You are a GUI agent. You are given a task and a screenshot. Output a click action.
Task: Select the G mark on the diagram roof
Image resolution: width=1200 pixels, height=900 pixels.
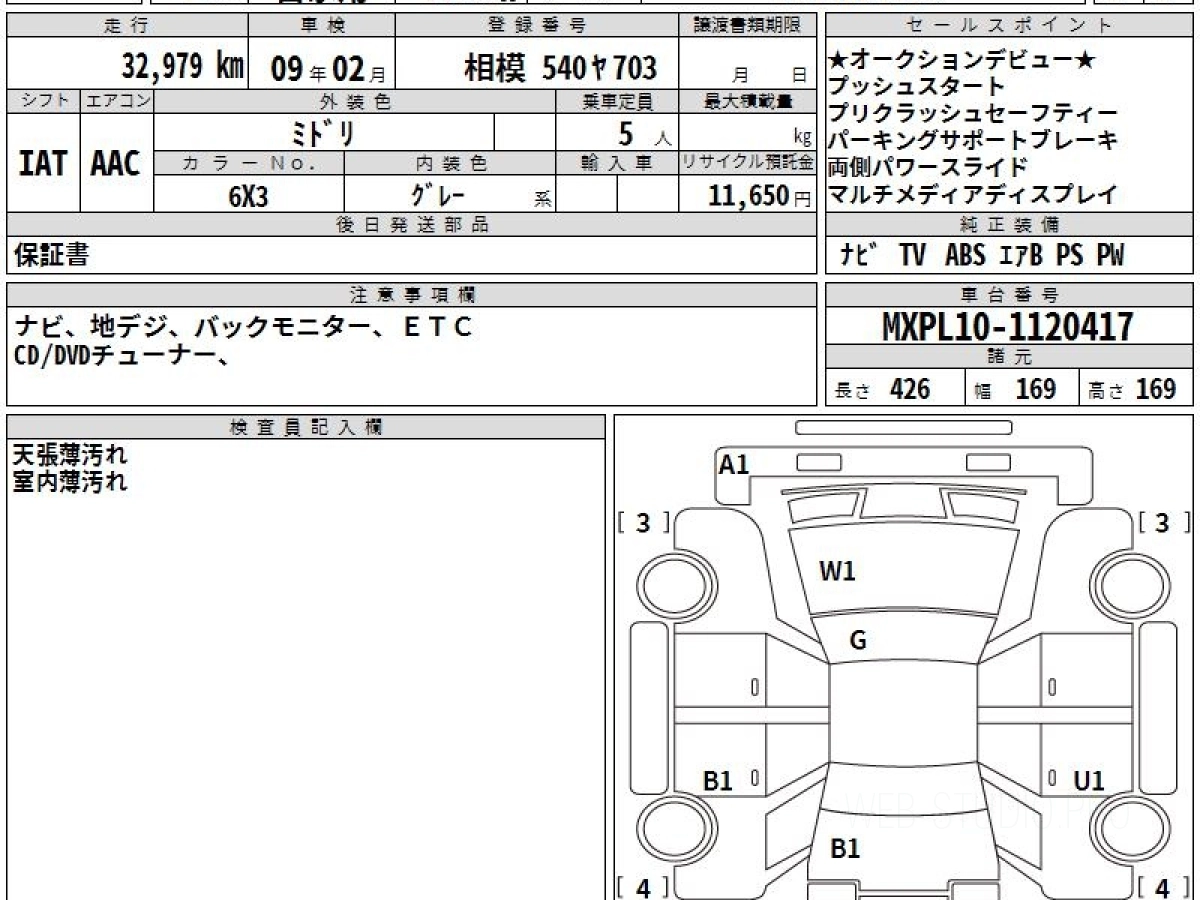[x=857, y=641]
